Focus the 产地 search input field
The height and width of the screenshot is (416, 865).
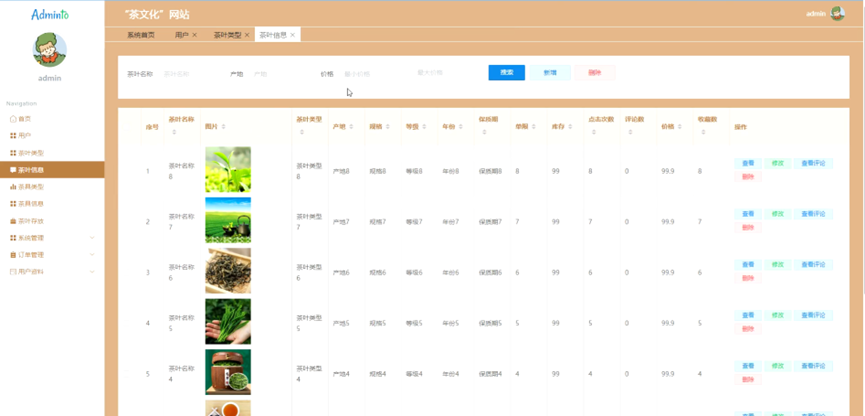point(279,74)
